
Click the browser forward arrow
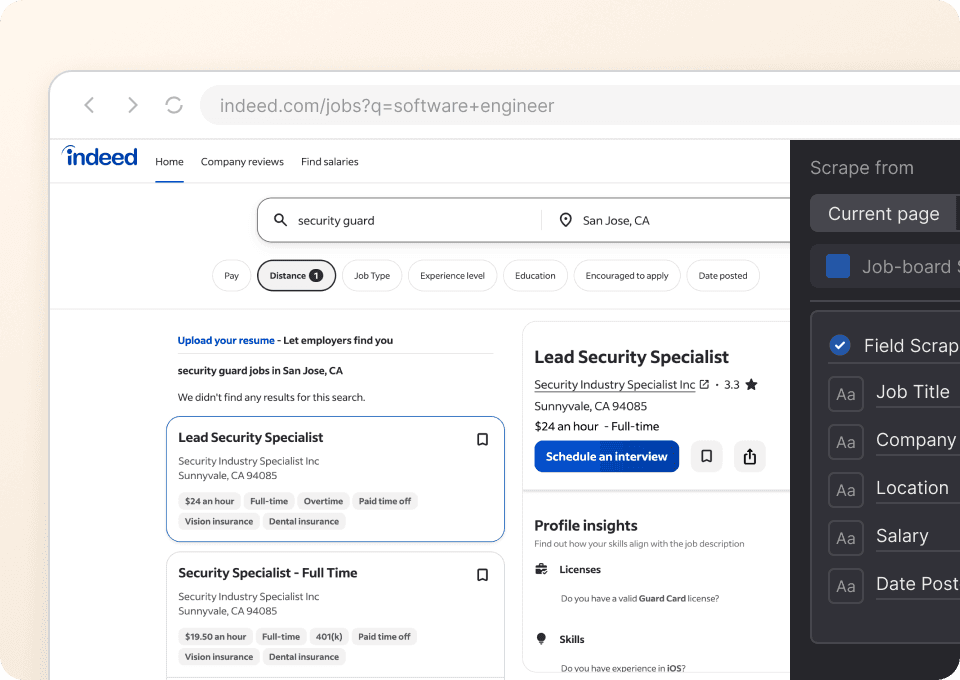(x=132, y=105)
